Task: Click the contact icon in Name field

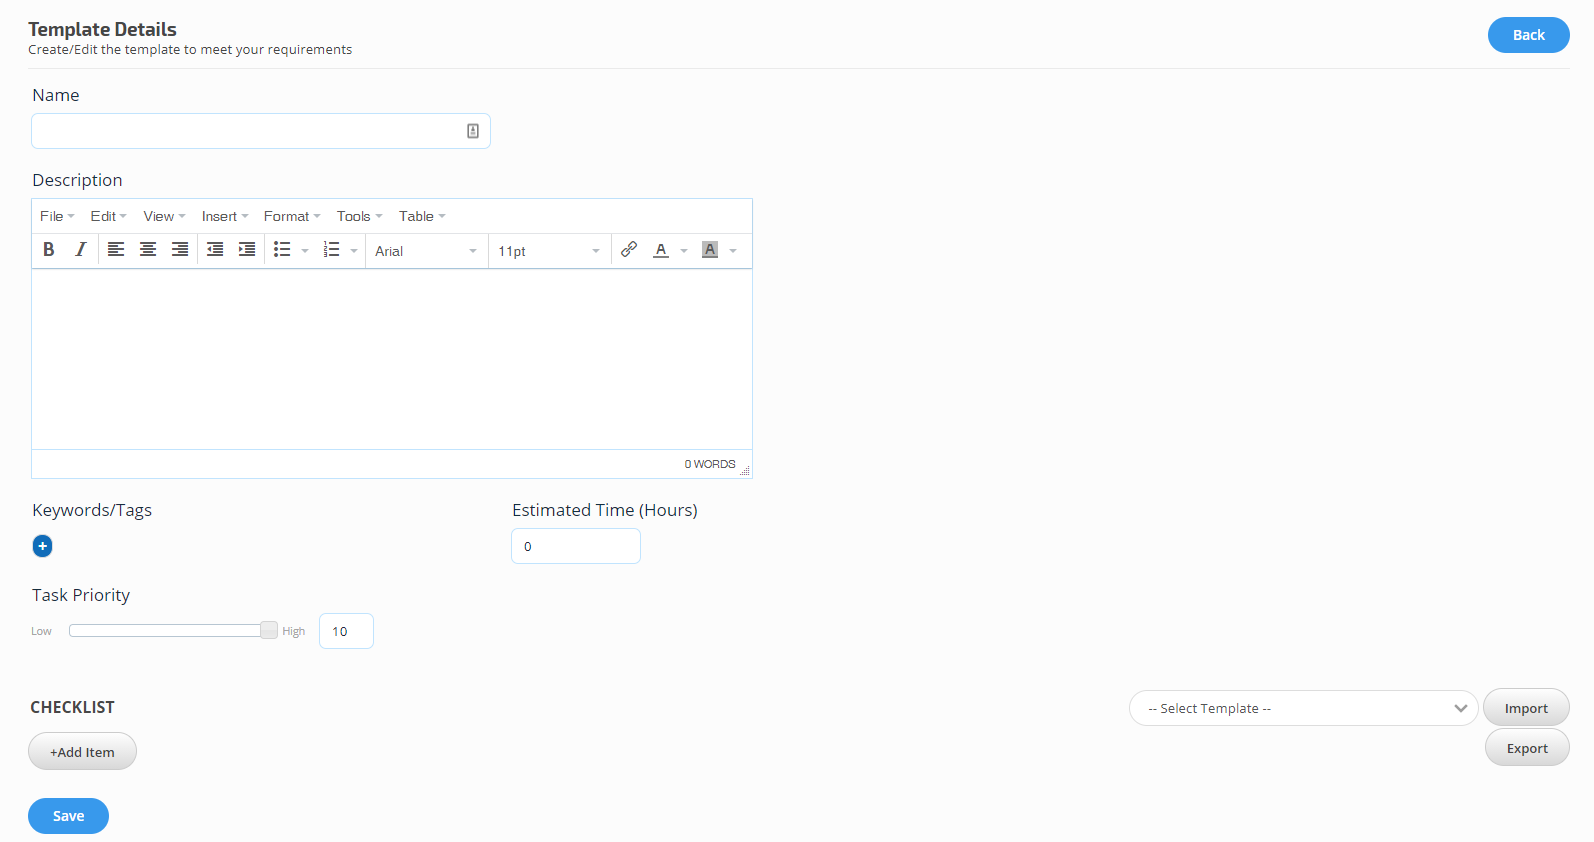Action: click(473, 131)
